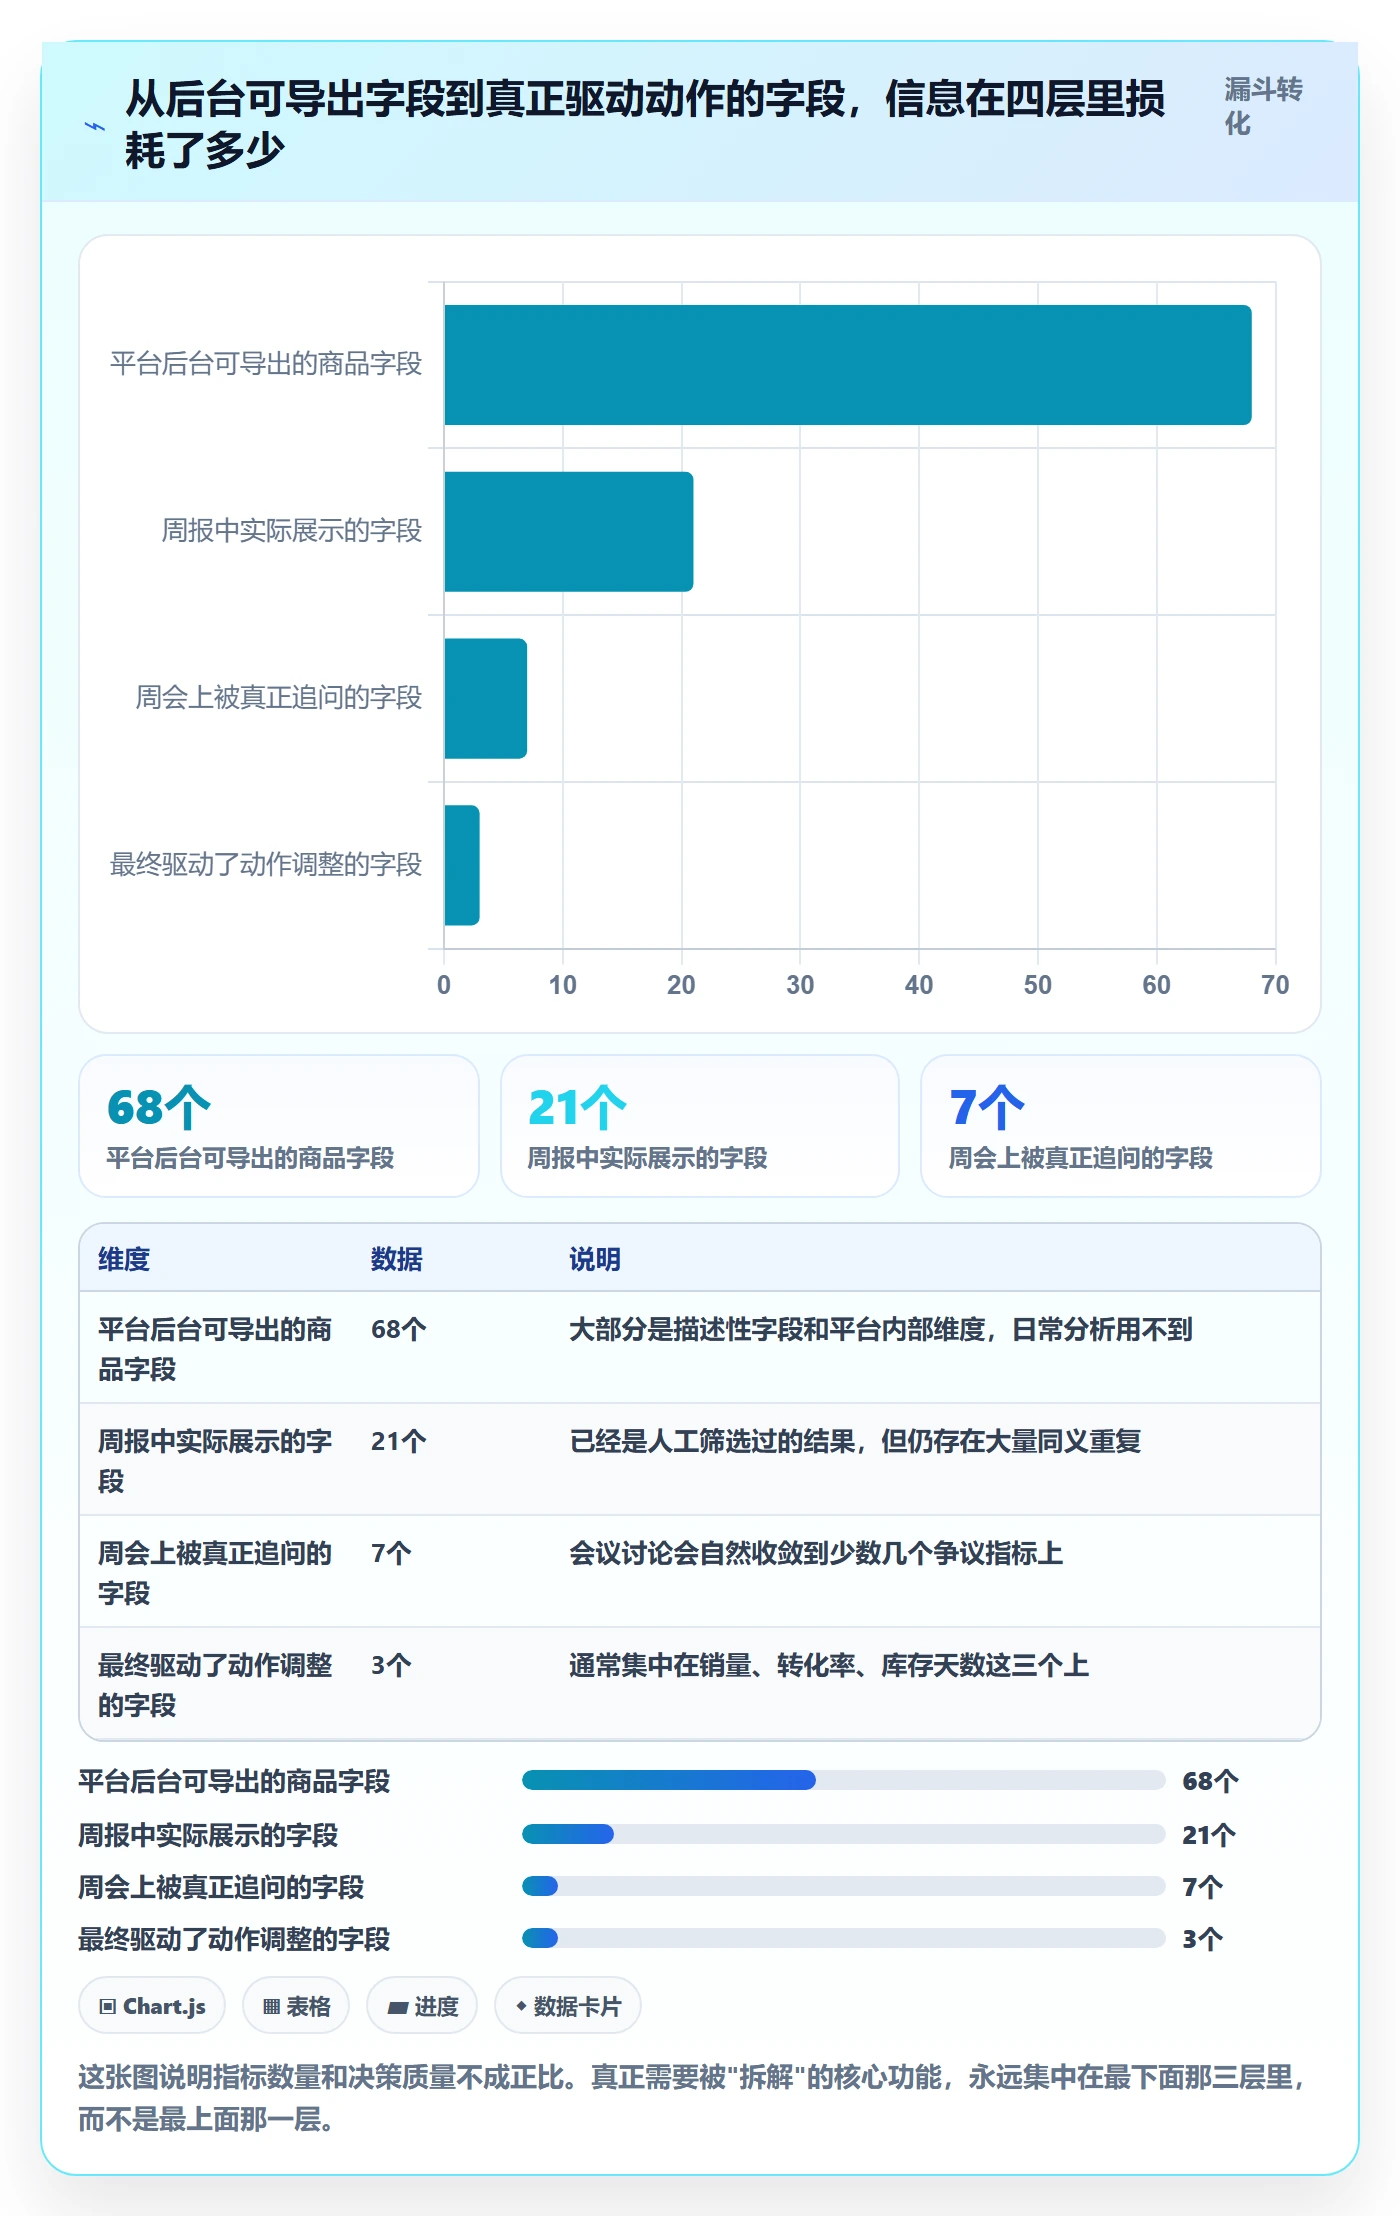Click the 周会上被真正追问的字段 chart bar
The height and width of the screenshot is (2216, 1400).
tap(486, 698)
